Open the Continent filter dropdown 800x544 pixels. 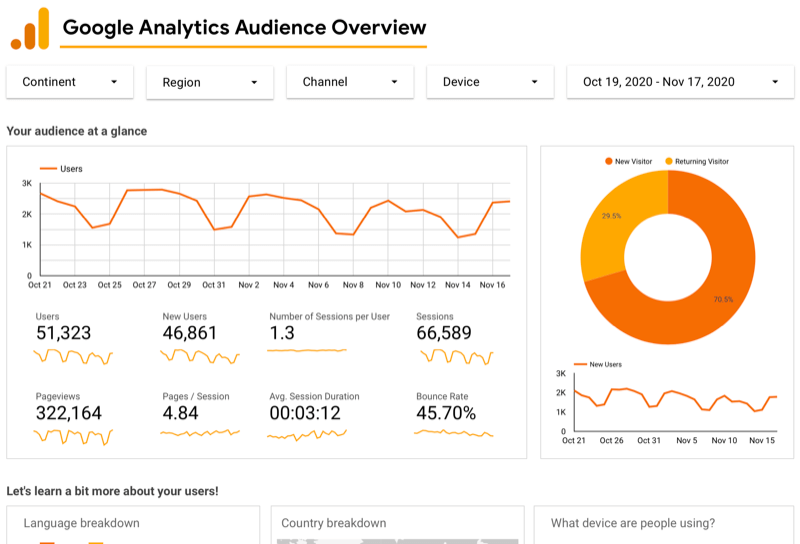click(x=70, y=82)
